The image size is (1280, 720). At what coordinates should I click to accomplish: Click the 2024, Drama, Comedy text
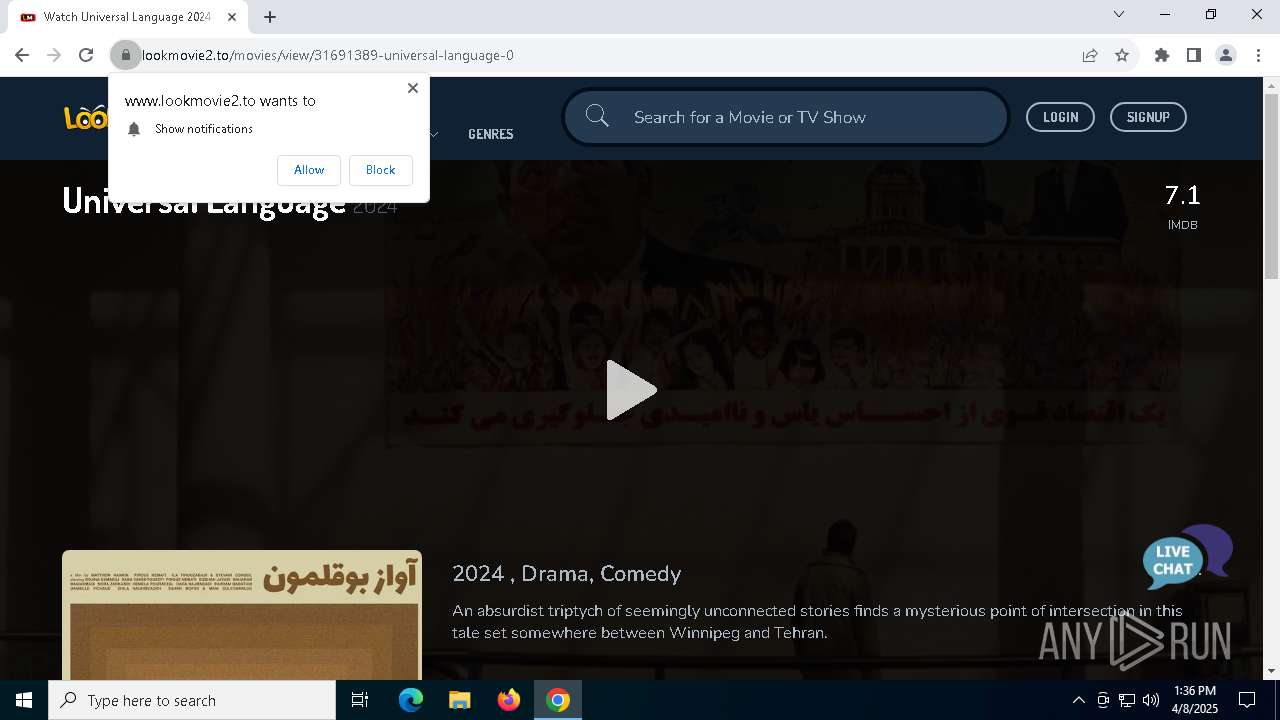(566, 574)
